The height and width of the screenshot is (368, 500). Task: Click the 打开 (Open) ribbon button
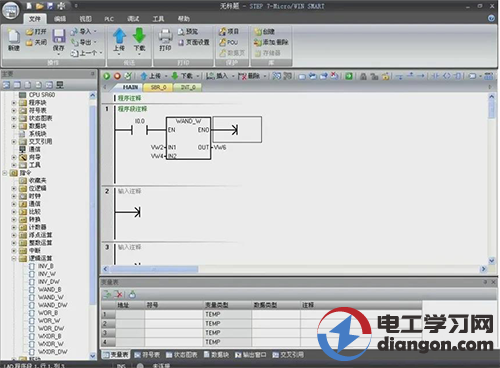36,32
